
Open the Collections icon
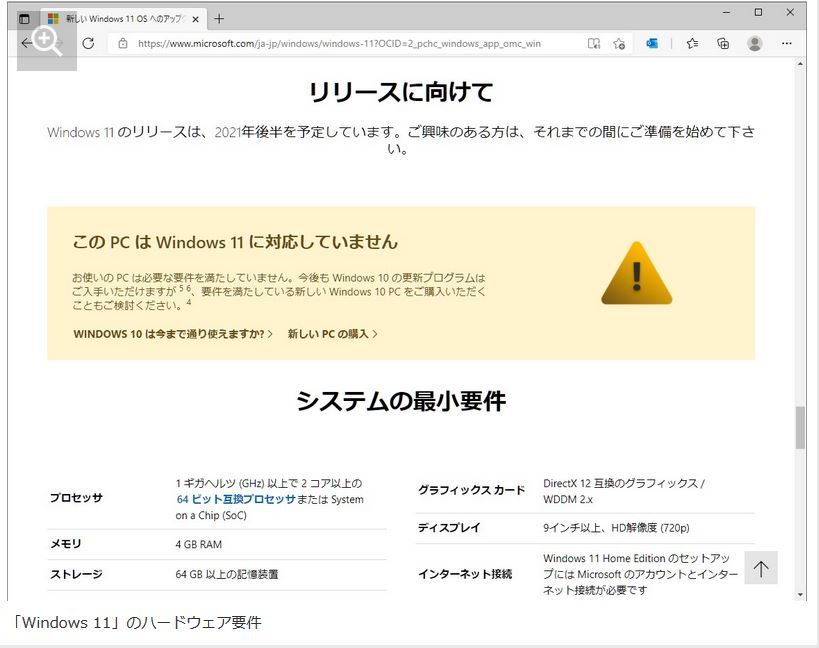pyautogui.click(x=723, y=43)
